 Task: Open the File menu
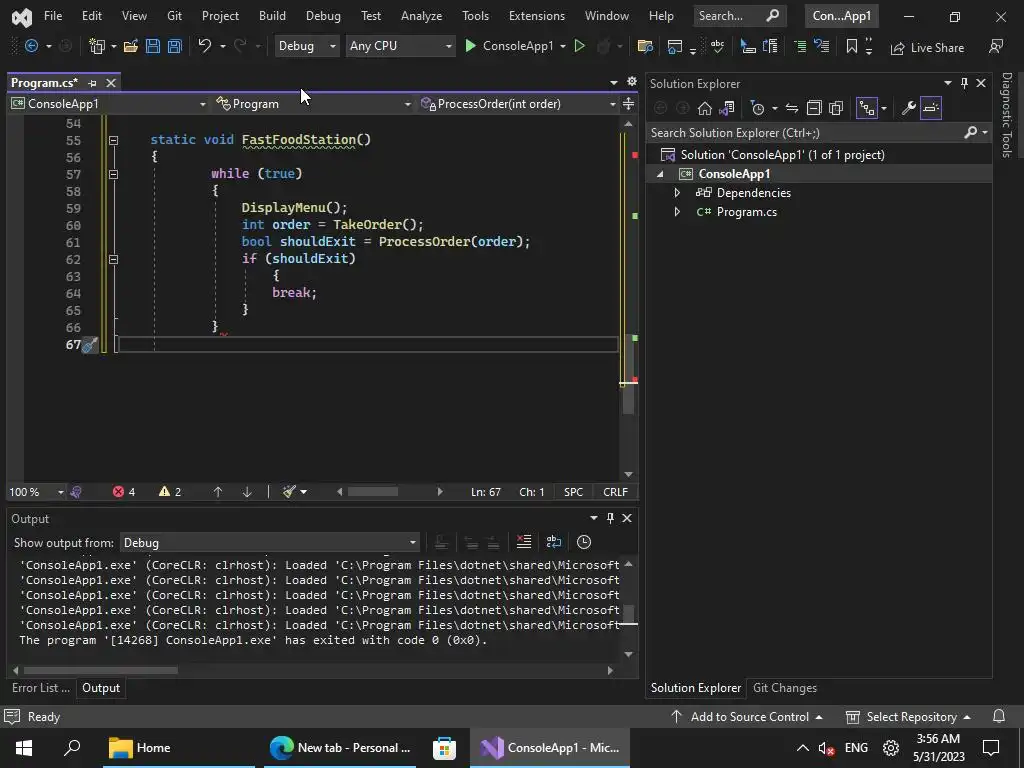(x=53, y=16)
